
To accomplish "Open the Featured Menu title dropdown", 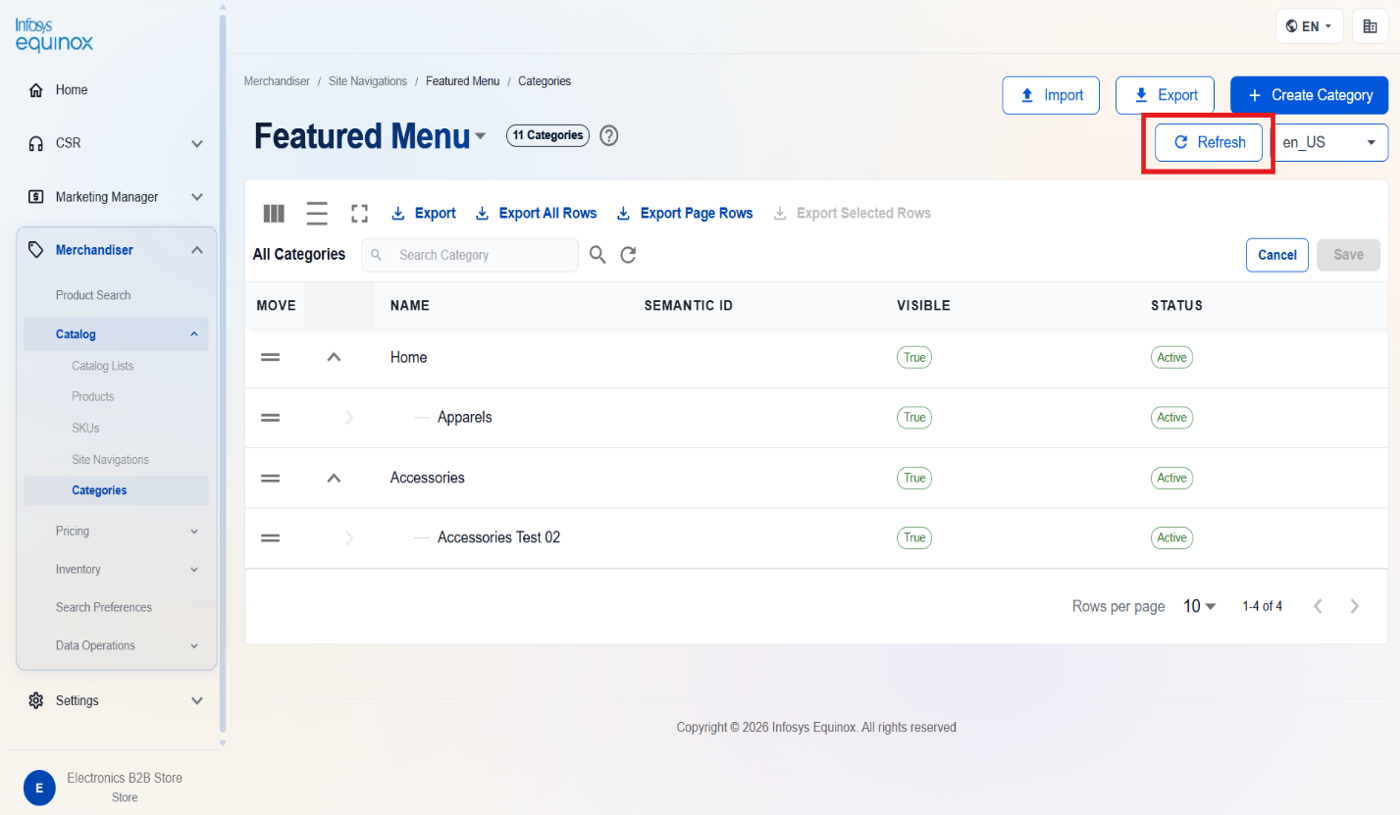I will point(480,136).
